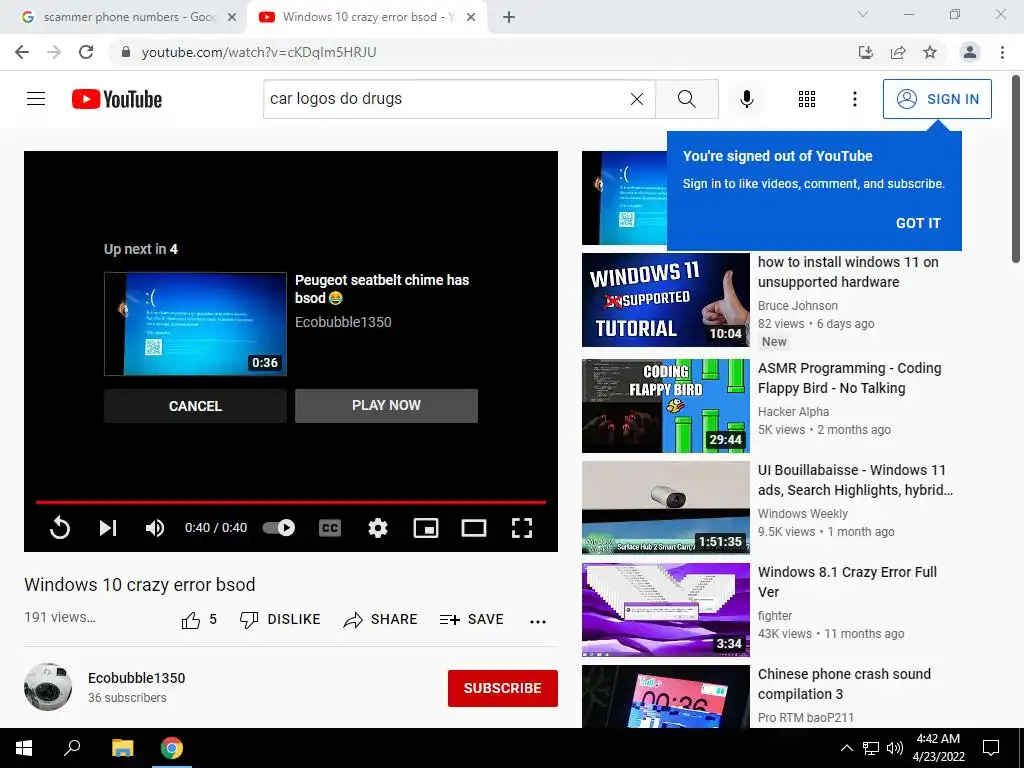Open Ecobubble1350 channel name link
The width and height of the screenshot is (1024, 768).
point(136,678)
